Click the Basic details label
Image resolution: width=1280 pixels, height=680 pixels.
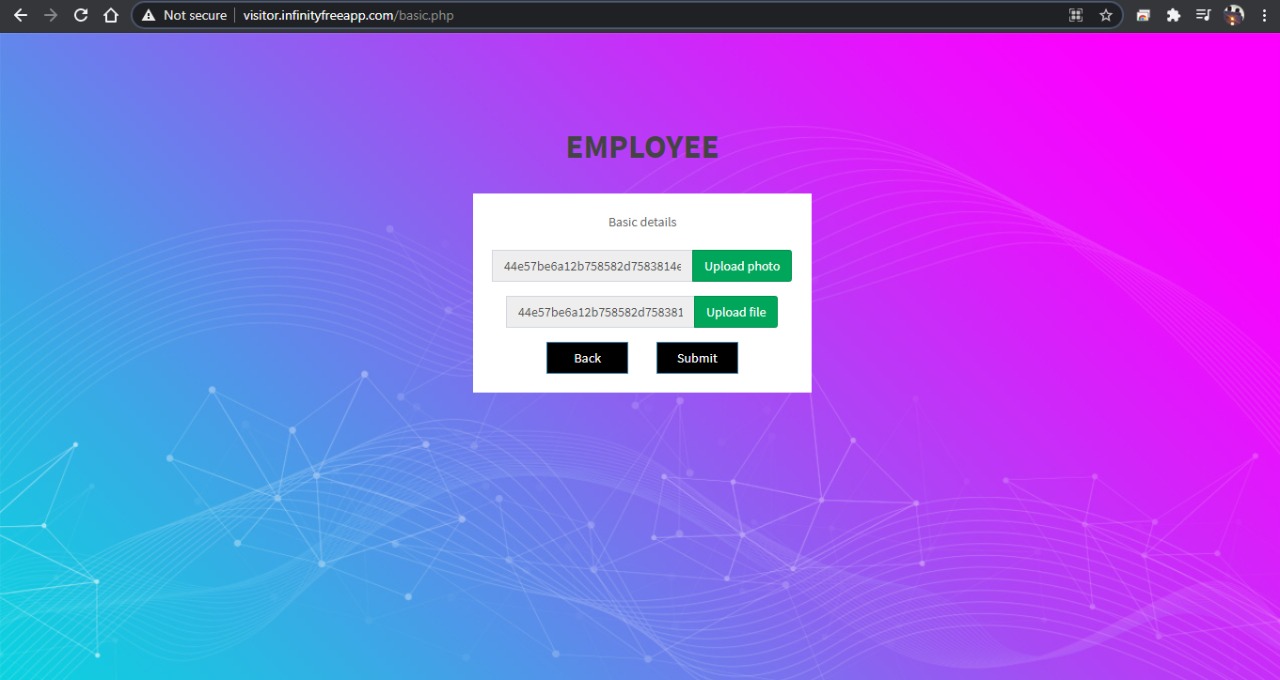[x=642, y=222]
